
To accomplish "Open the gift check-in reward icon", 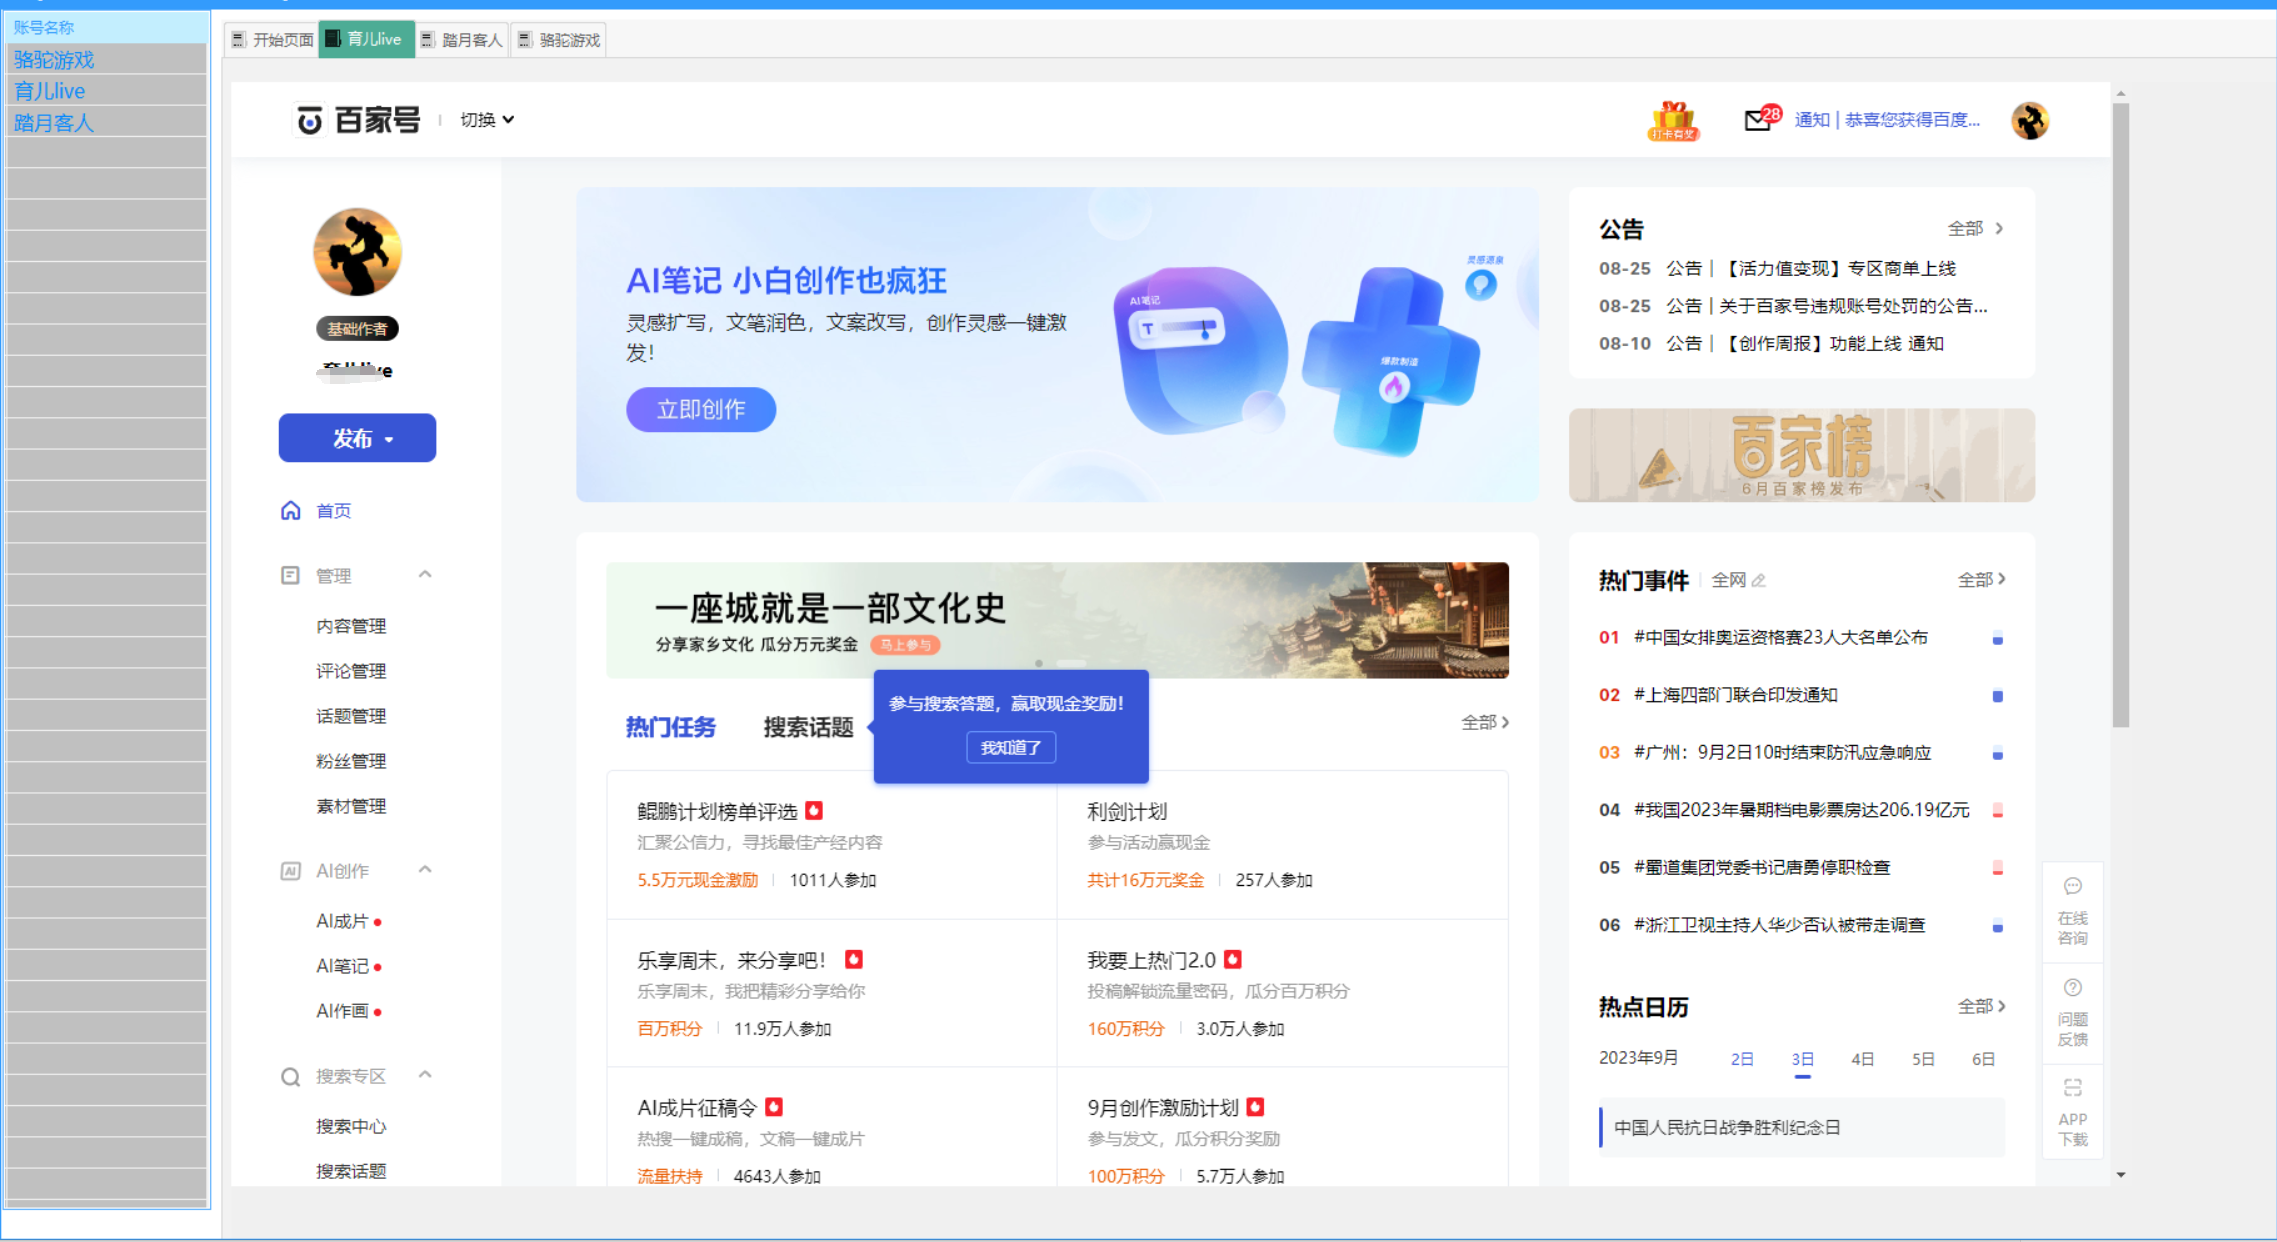I will (1673, 121).
